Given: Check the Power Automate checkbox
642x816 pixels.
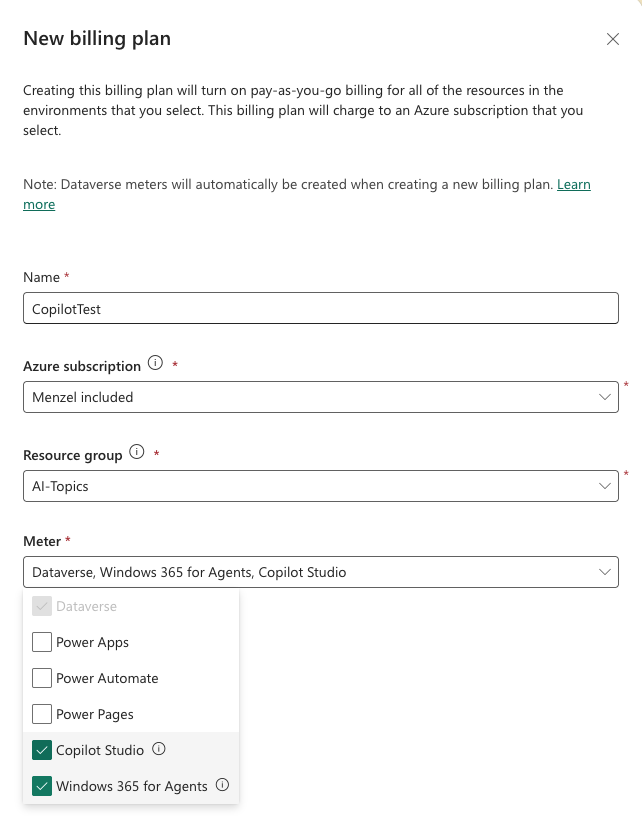Looking at the screenshot, I should tap(42, 678).
